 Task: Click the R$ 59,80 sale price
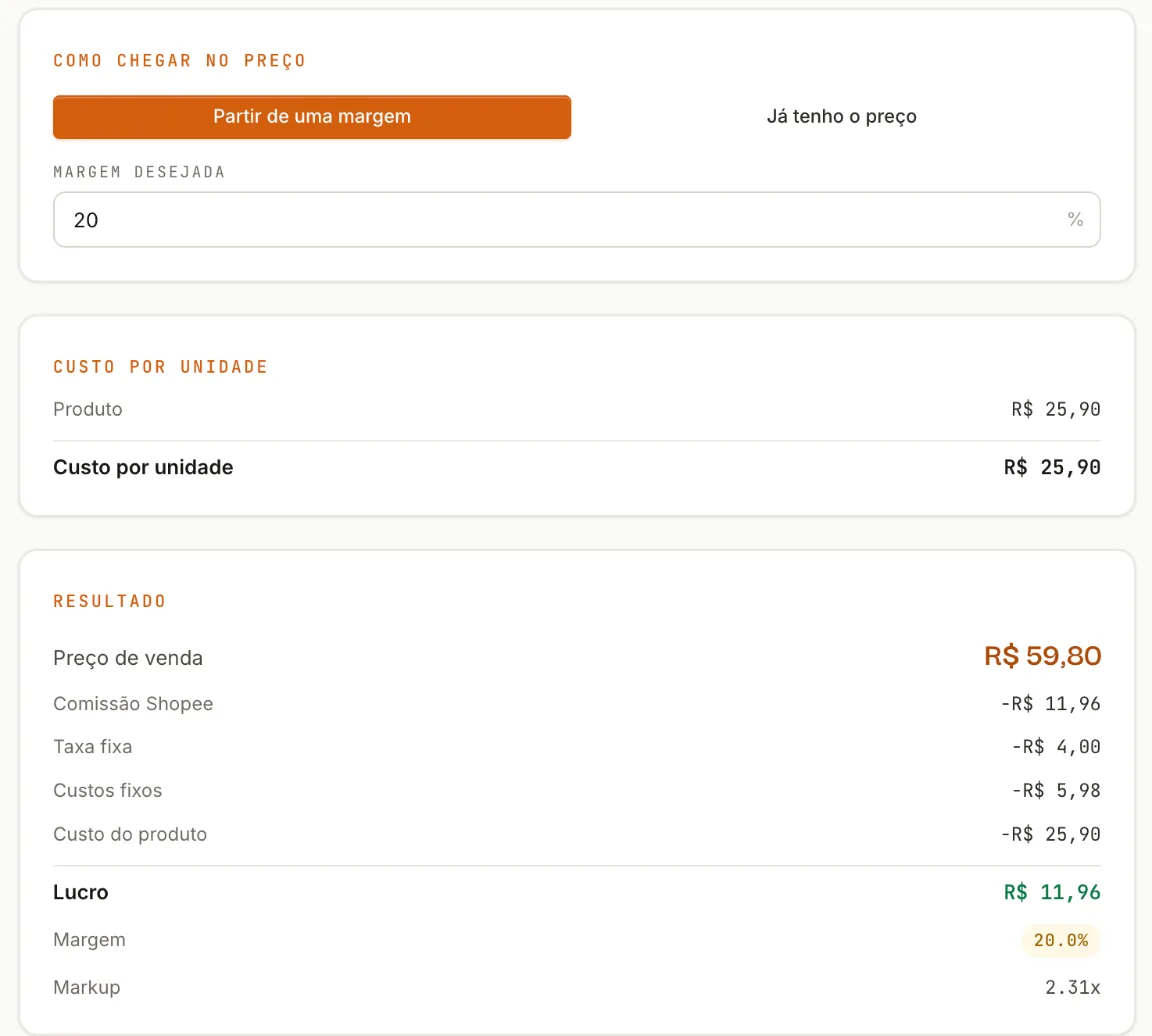[1043, 655]
